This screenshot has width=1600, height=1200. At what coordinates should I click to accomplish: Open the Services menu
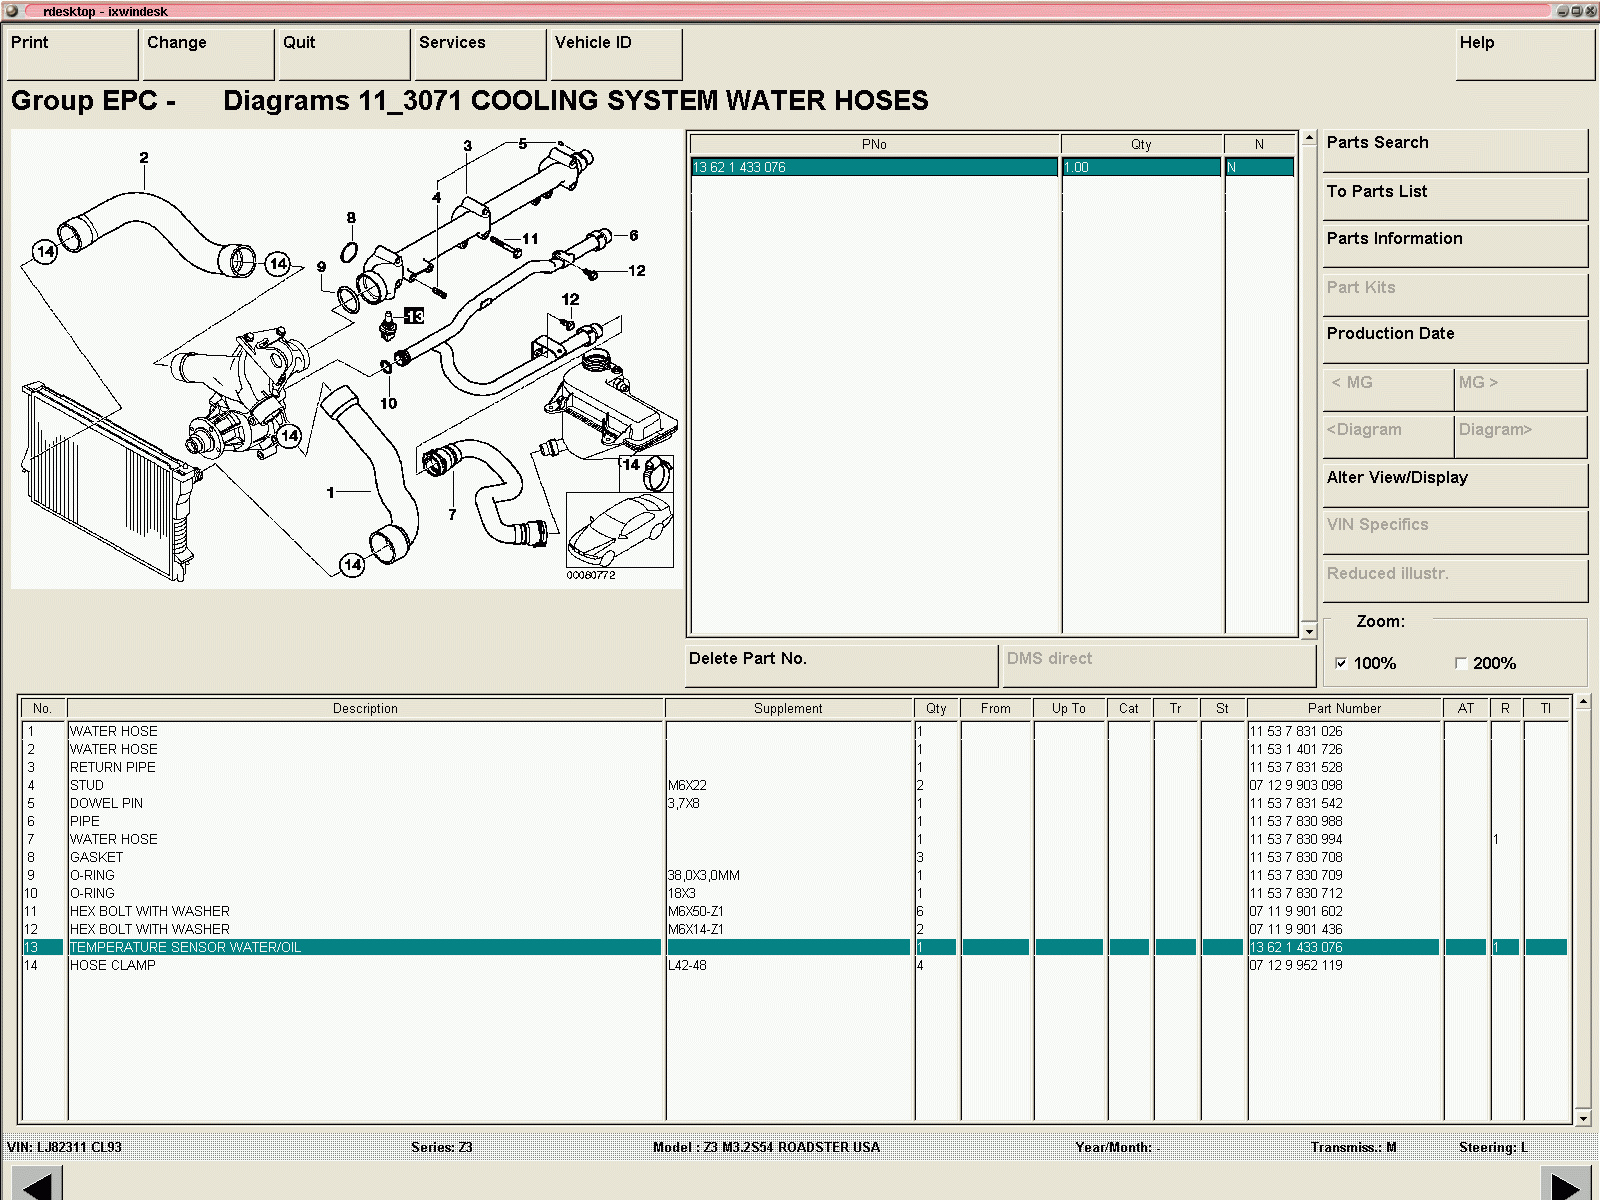[x=480, y=54]
